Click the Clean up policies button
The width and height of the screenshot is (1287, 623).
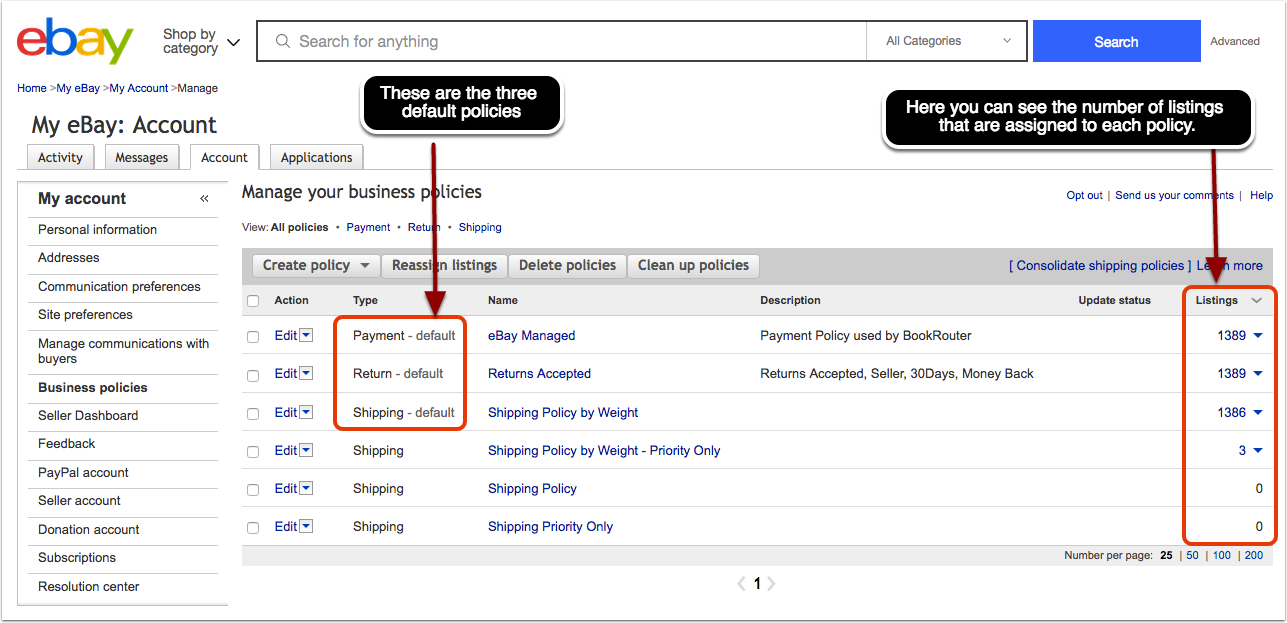(x=693, y=265)
